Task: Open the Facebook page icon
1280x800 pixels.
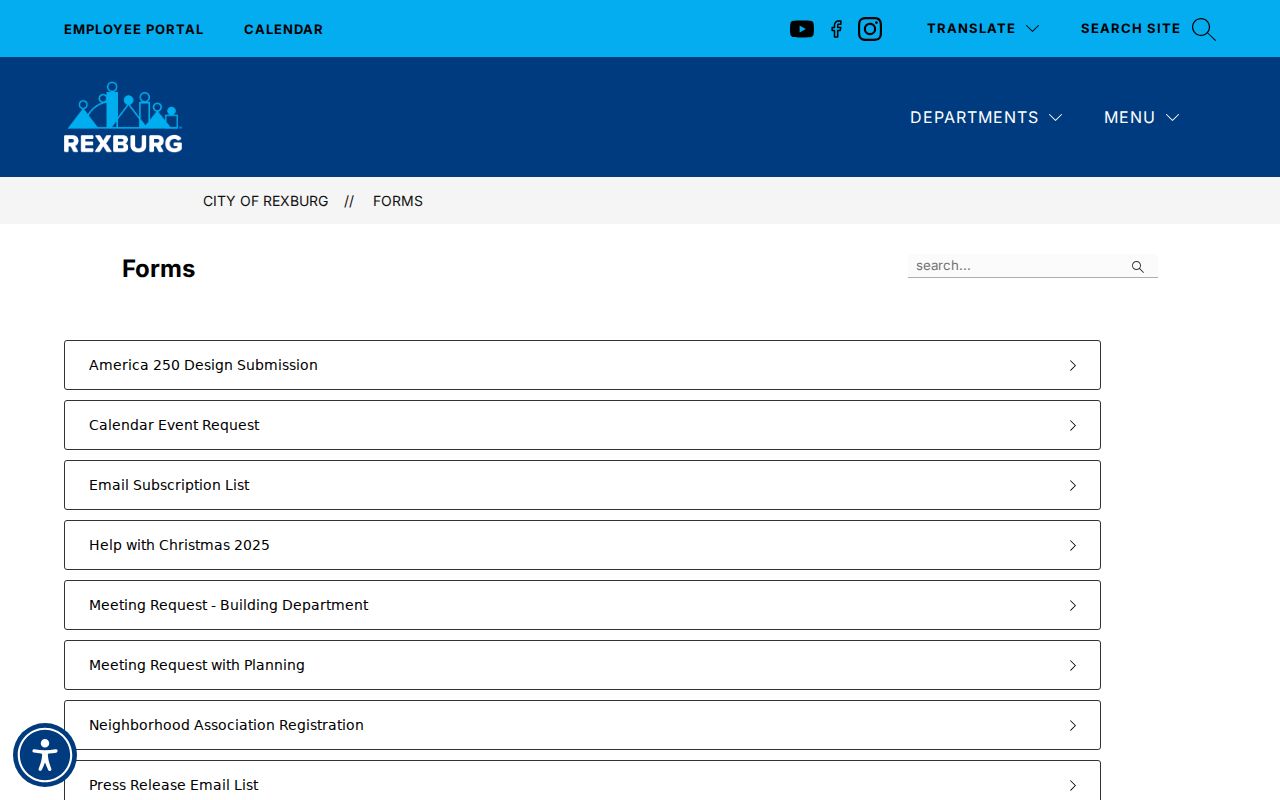Action: [836, 29]
